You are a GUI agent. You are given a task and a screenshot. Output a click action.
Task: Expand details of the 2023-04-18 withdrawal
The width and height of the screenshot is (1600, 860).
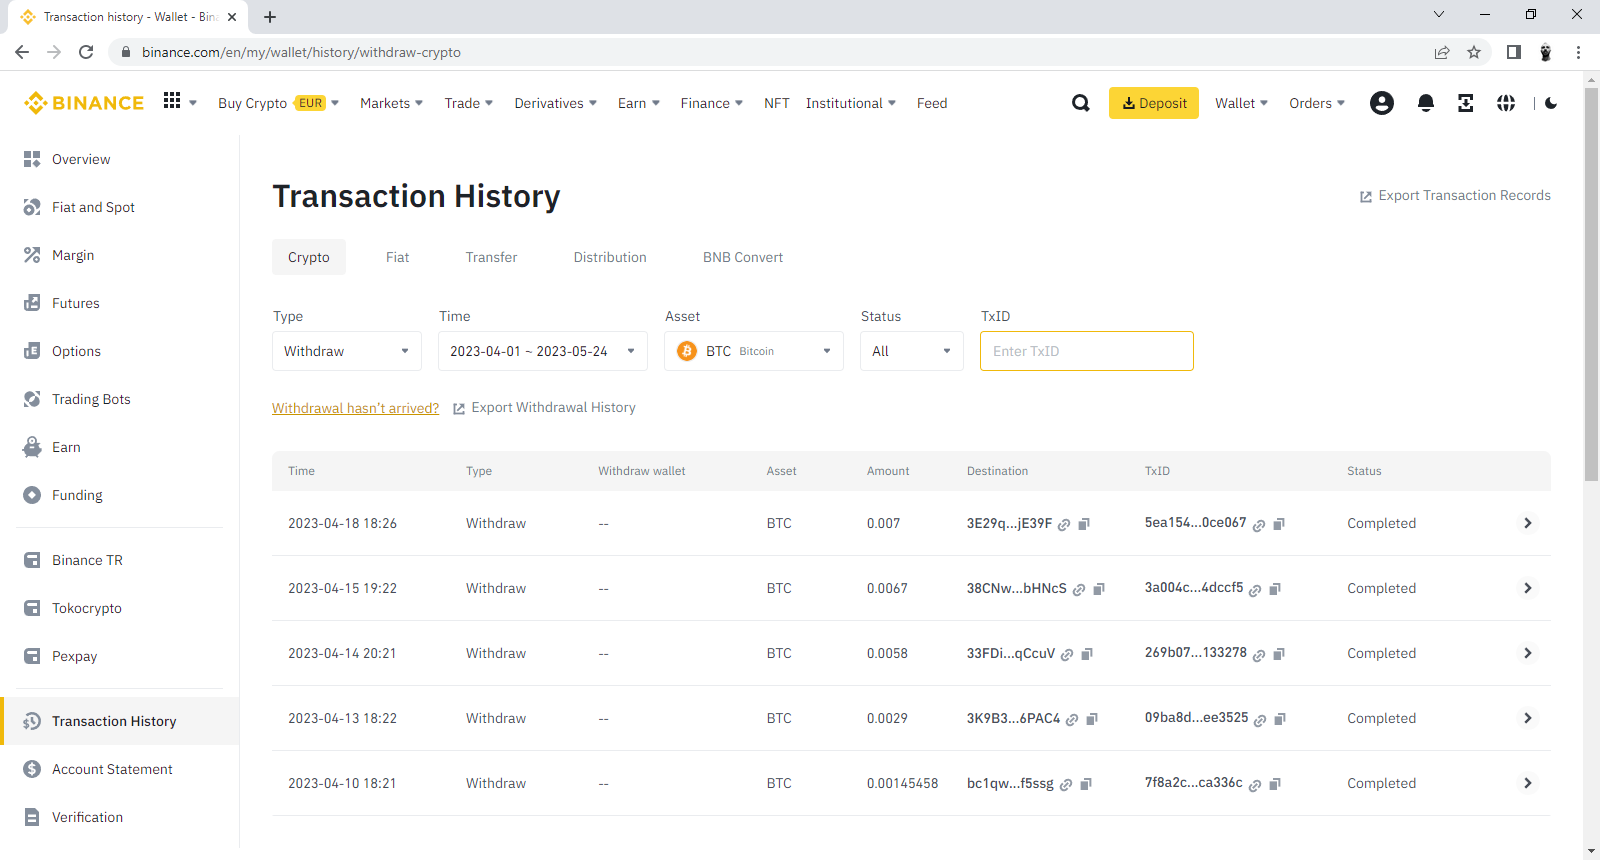(x=1527, y=523)
